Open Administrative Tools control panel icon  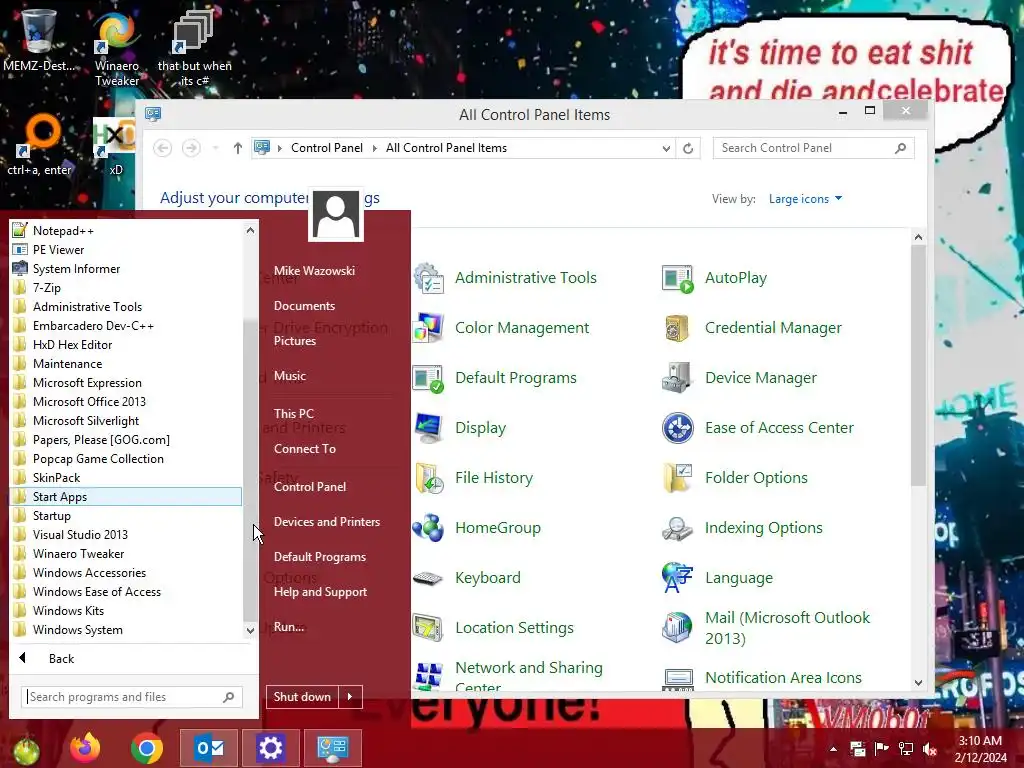tap(428, 278)
